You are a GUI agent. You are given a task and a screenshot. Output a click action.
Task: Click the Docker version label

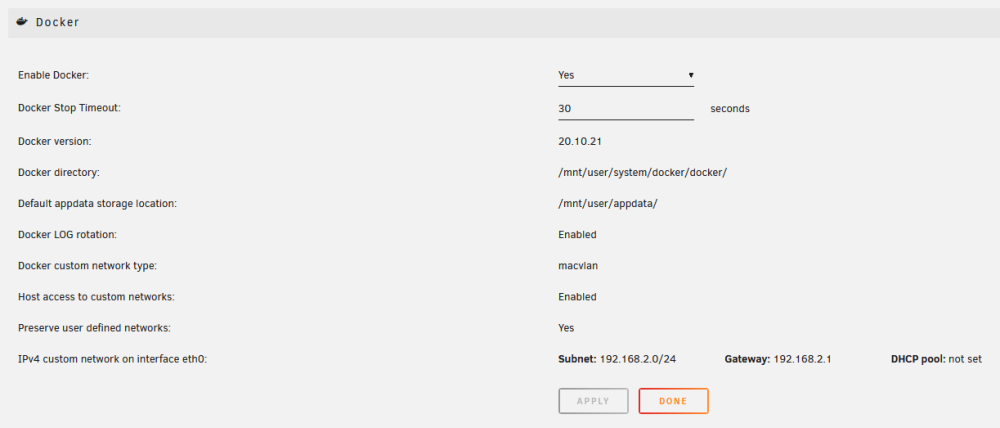[55, 141]
